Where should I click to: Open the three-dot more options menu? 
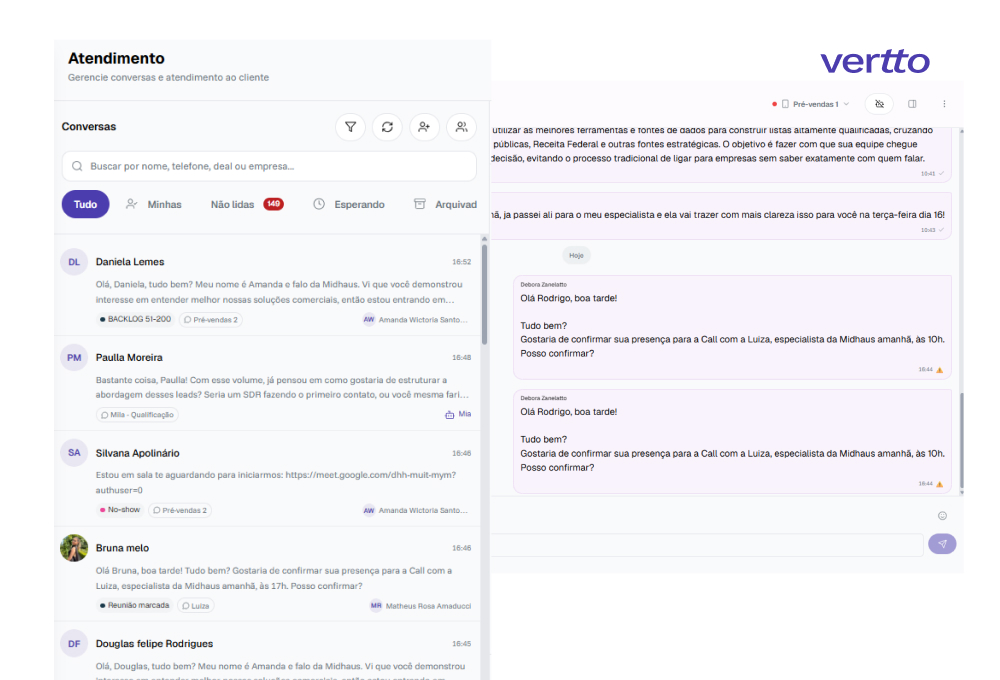click(945, 104)
